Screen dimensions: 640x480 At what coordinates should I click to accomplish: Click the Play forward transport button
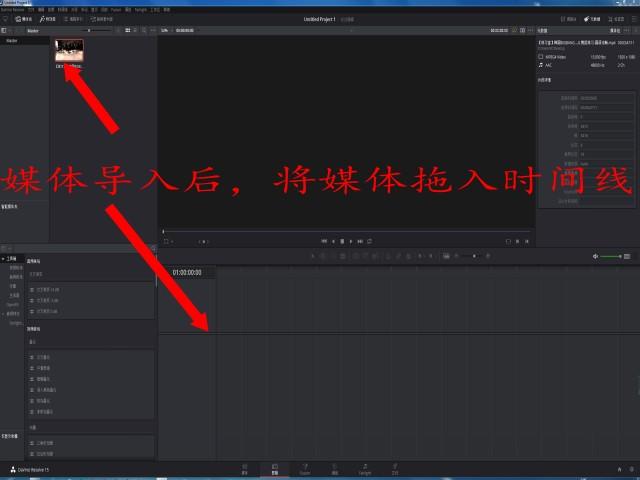tap(351, 241)
